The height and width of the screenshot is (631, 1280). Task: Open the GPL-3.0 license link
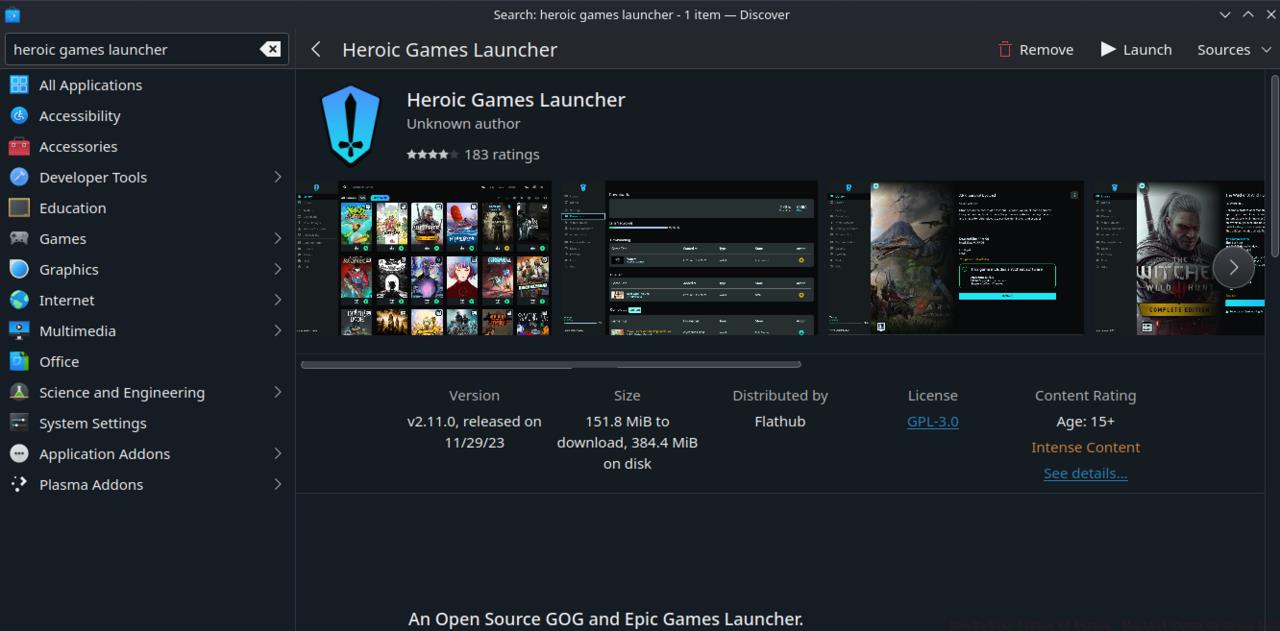tap(932, 421)
